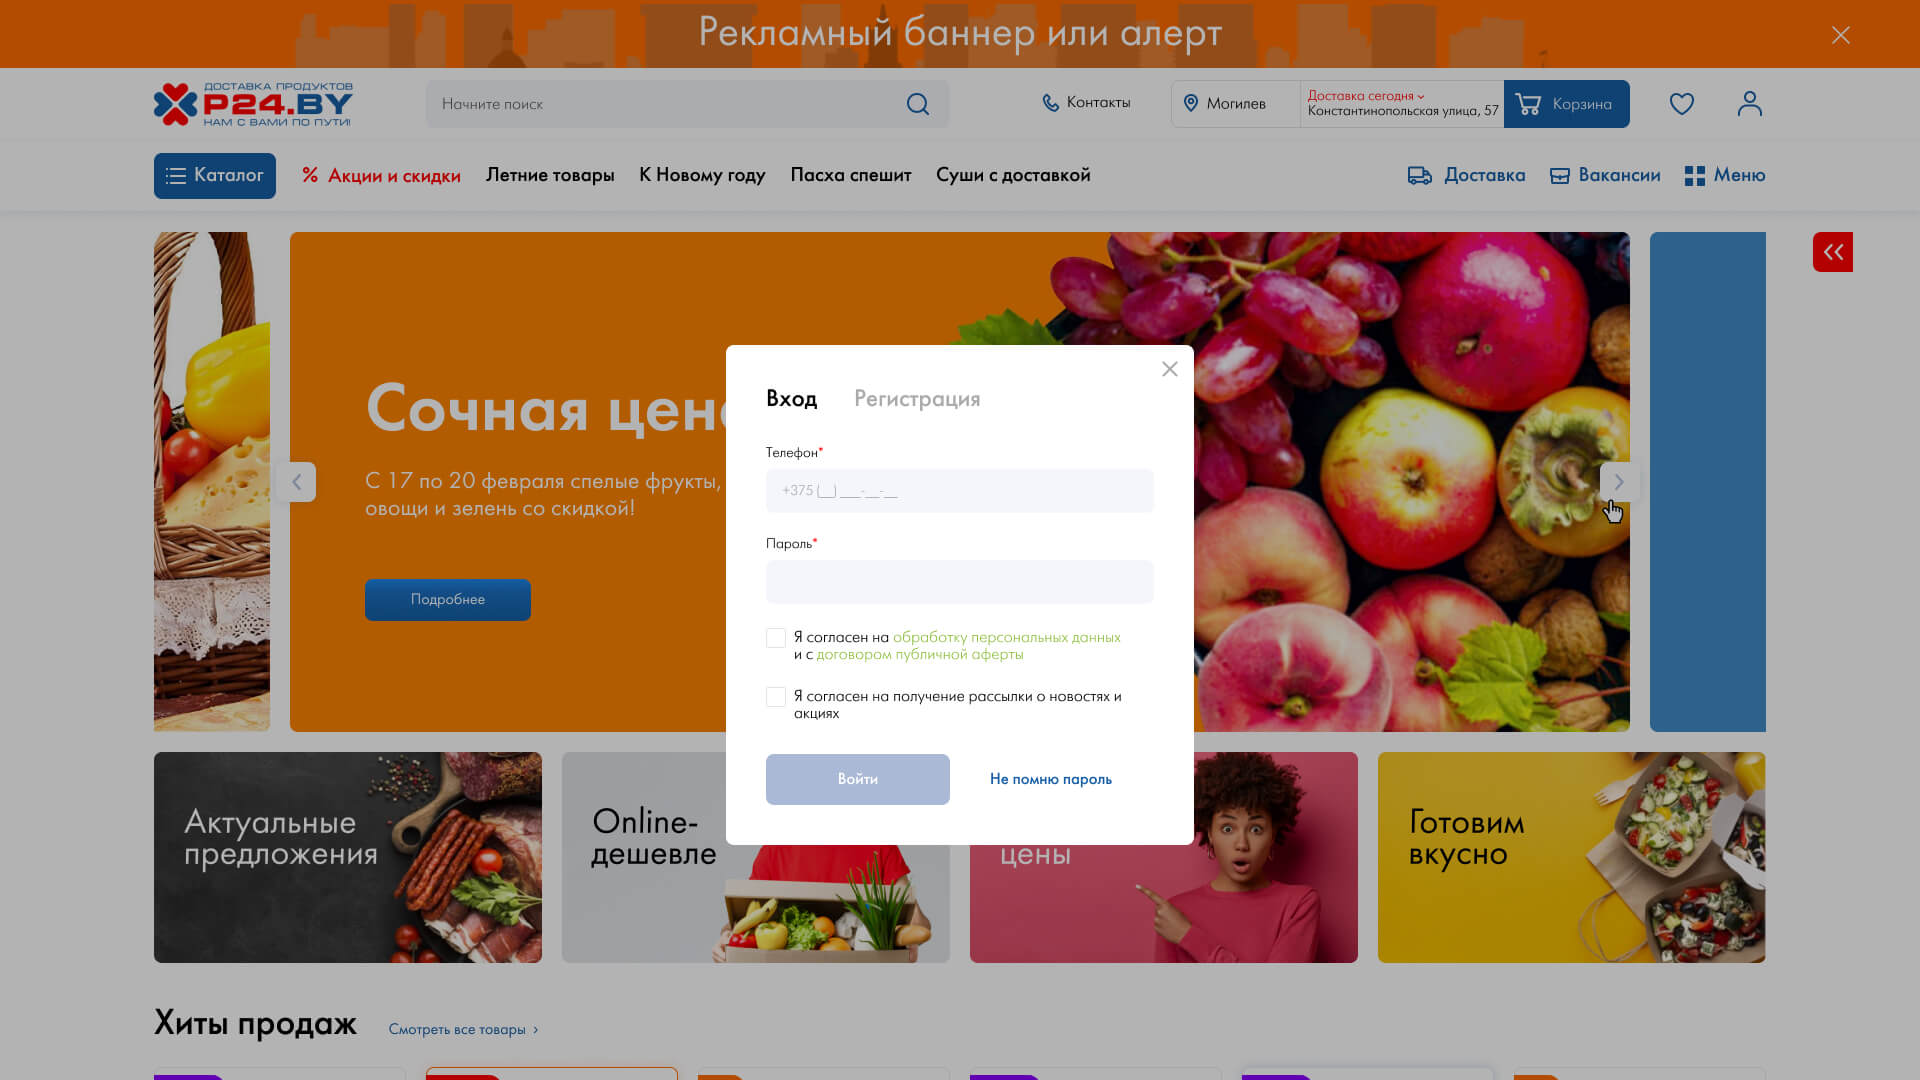This screenshot has height=1080, width=1920.
Task: Focus the Телефон input field
Action: 959,491
